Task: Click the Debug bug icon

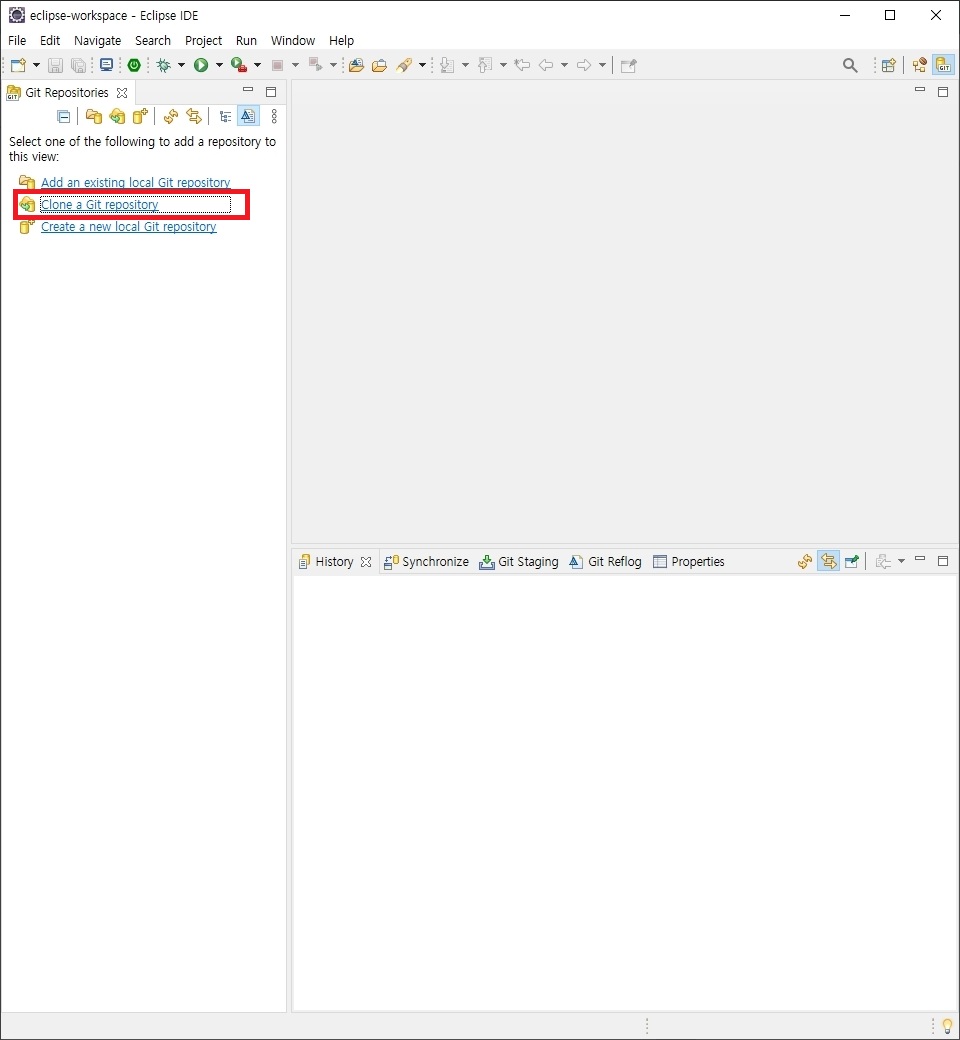Action: click(x=163, y=65)
